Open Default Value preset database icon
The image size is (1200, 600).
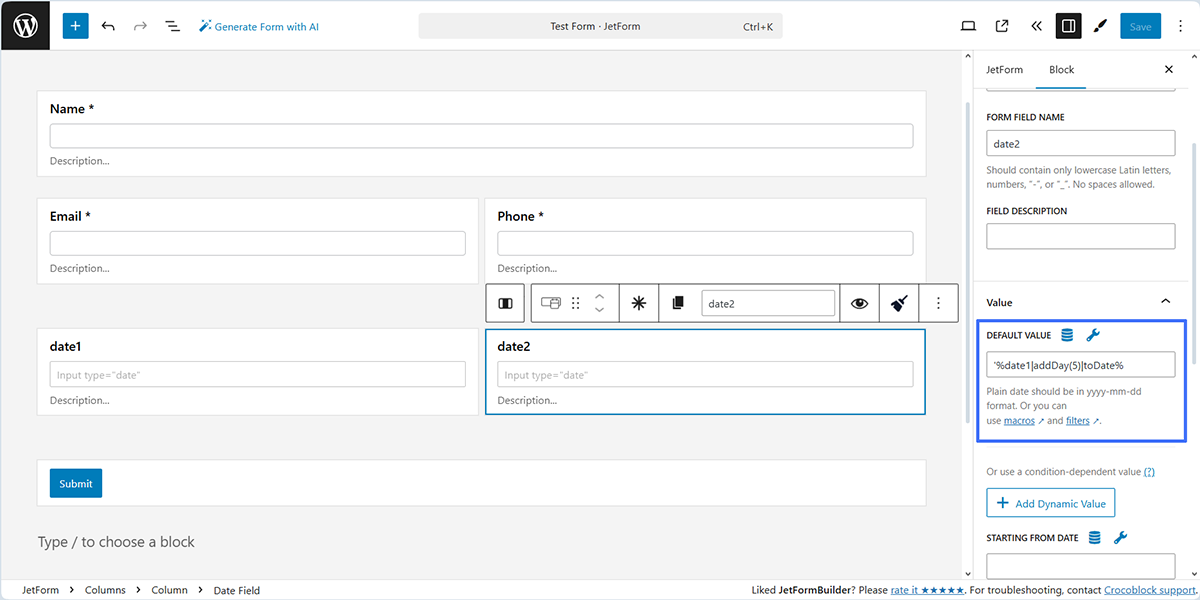[1068, 335]
